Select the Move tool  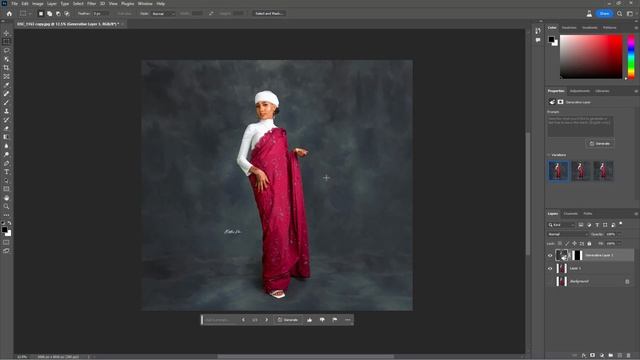[x=6, y=33]
